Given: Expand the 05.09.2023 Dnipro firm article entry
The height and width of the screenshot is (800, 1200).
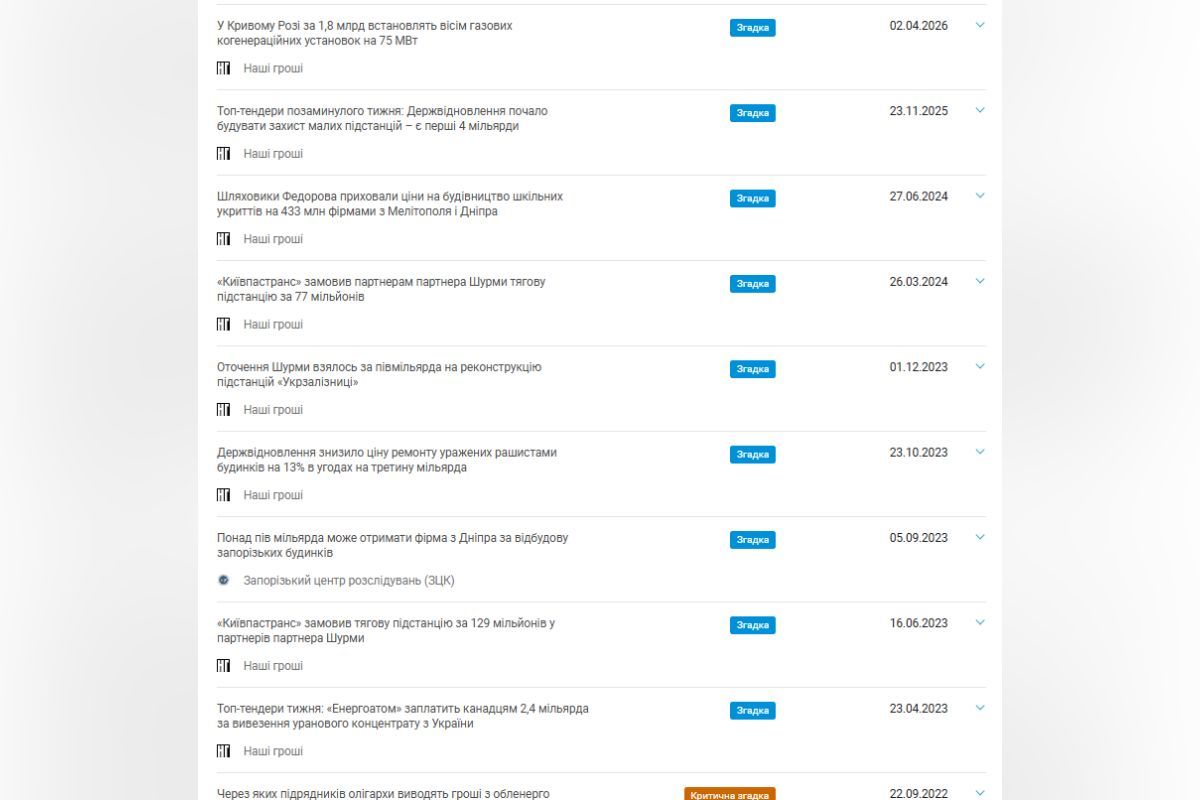Looking at the screenshot, I should [x=979, y=539].
